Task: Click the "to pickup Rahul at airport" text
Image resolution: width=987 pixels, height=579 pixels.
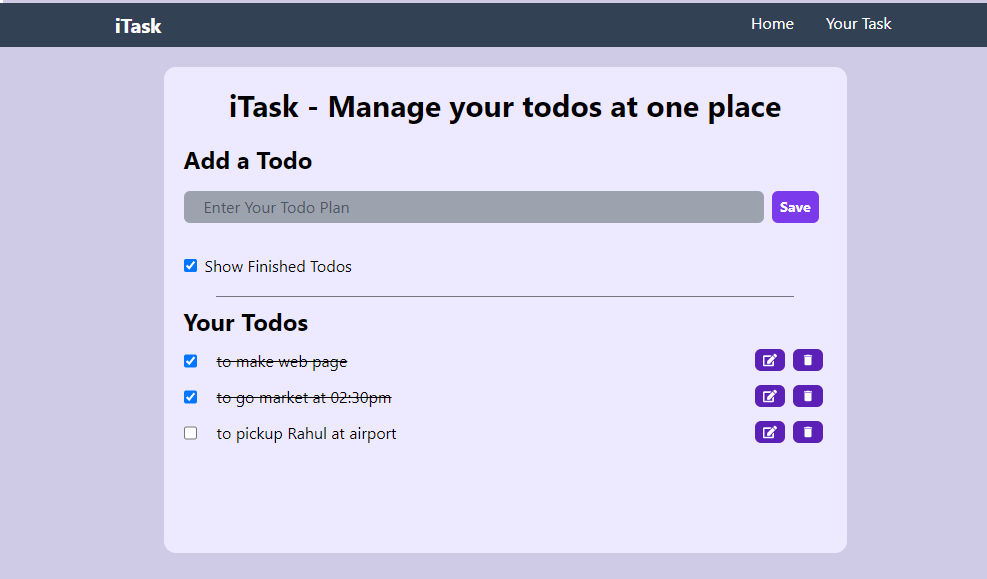Action: [306, 433]
